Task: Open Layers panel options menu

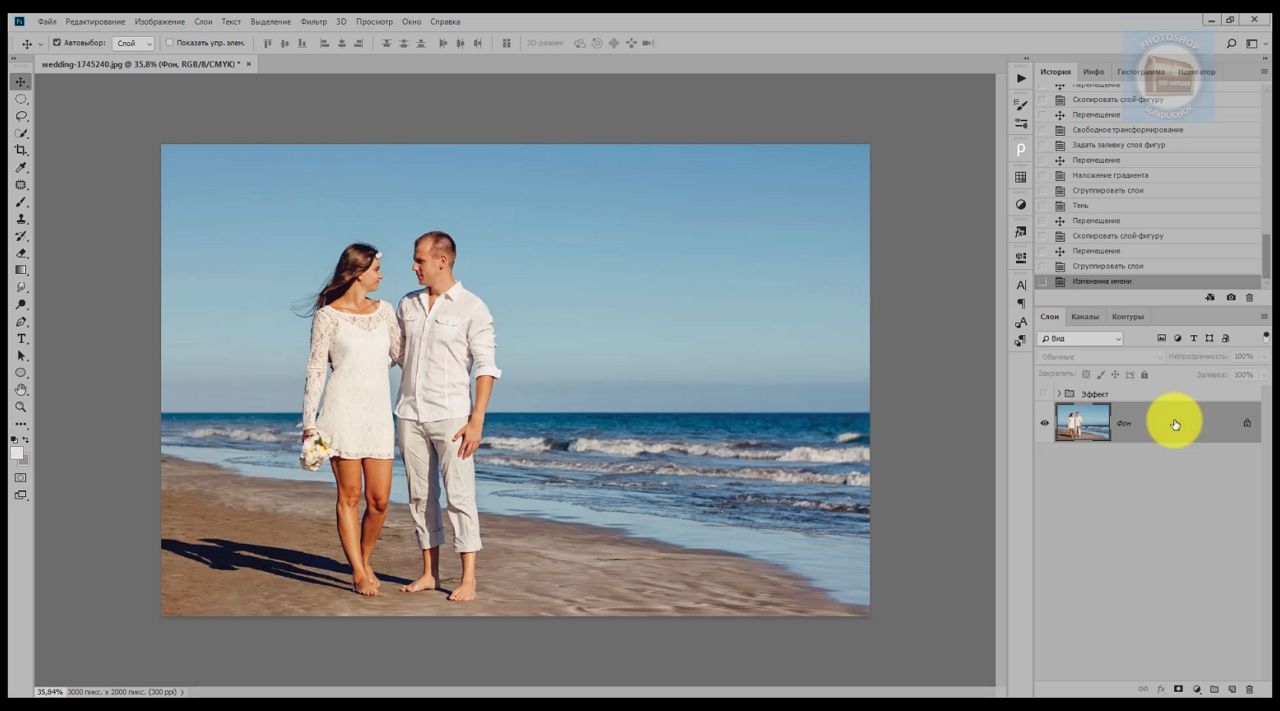Action: (1264, 317)
